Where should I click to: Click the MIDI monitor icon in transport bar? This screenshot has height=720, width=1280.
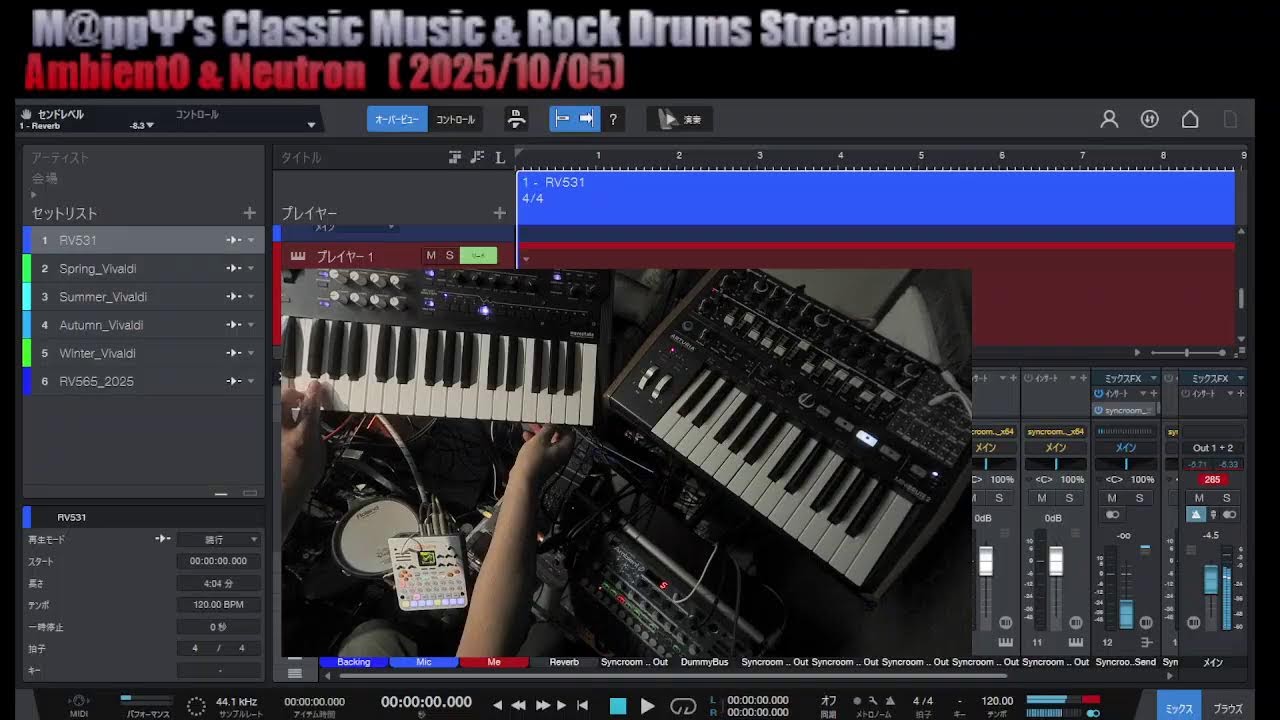click(x=79, y=701)
